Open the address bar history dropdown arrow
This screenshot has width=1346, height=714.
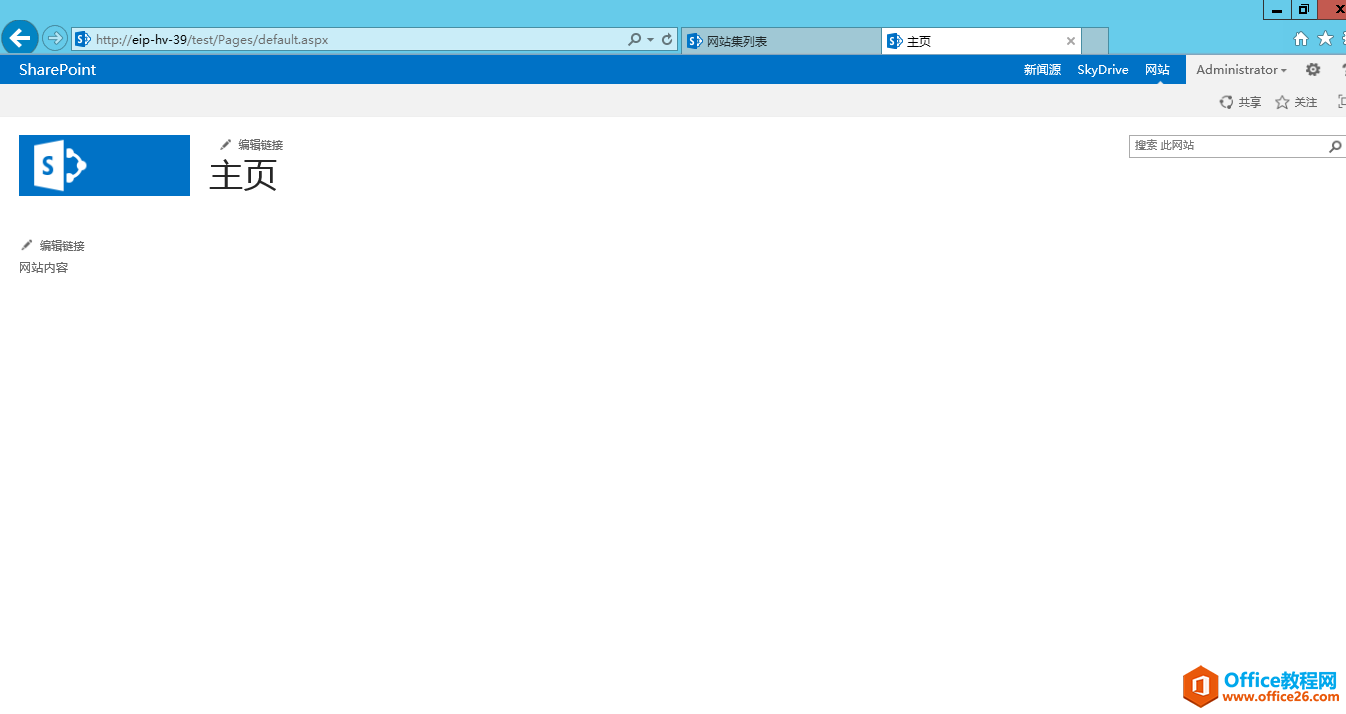tap(651, 40)
